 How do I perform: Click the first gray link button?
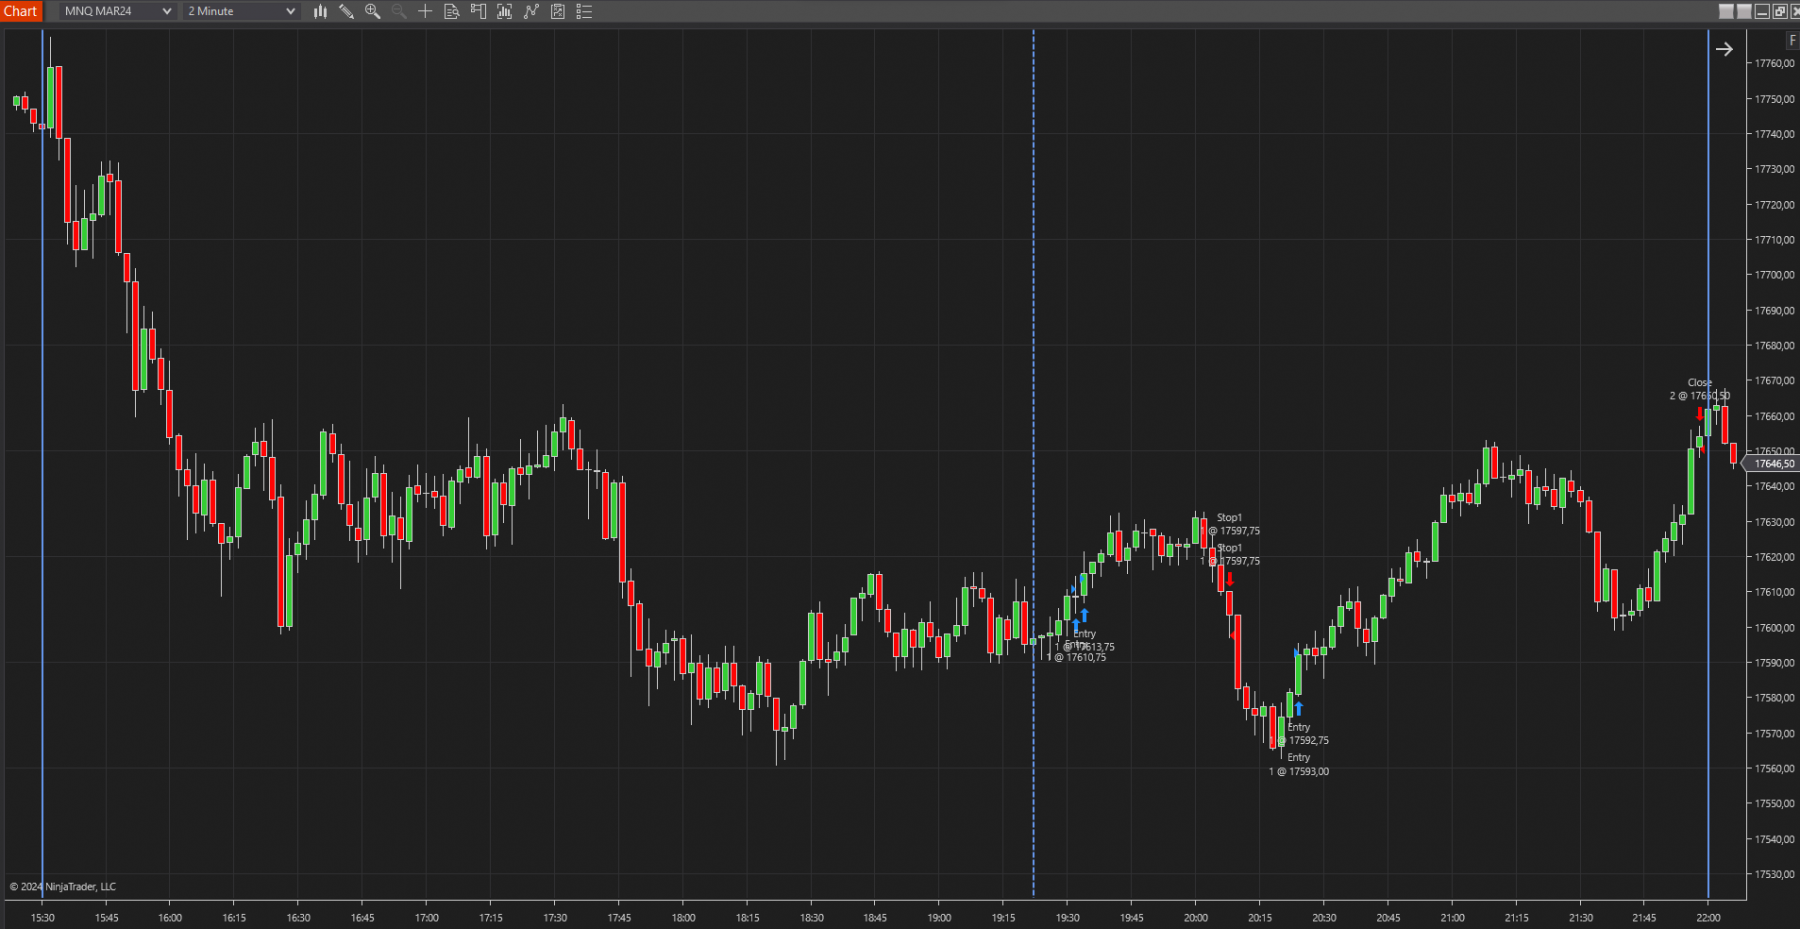pyautogui.click(x=1726, y=11)
